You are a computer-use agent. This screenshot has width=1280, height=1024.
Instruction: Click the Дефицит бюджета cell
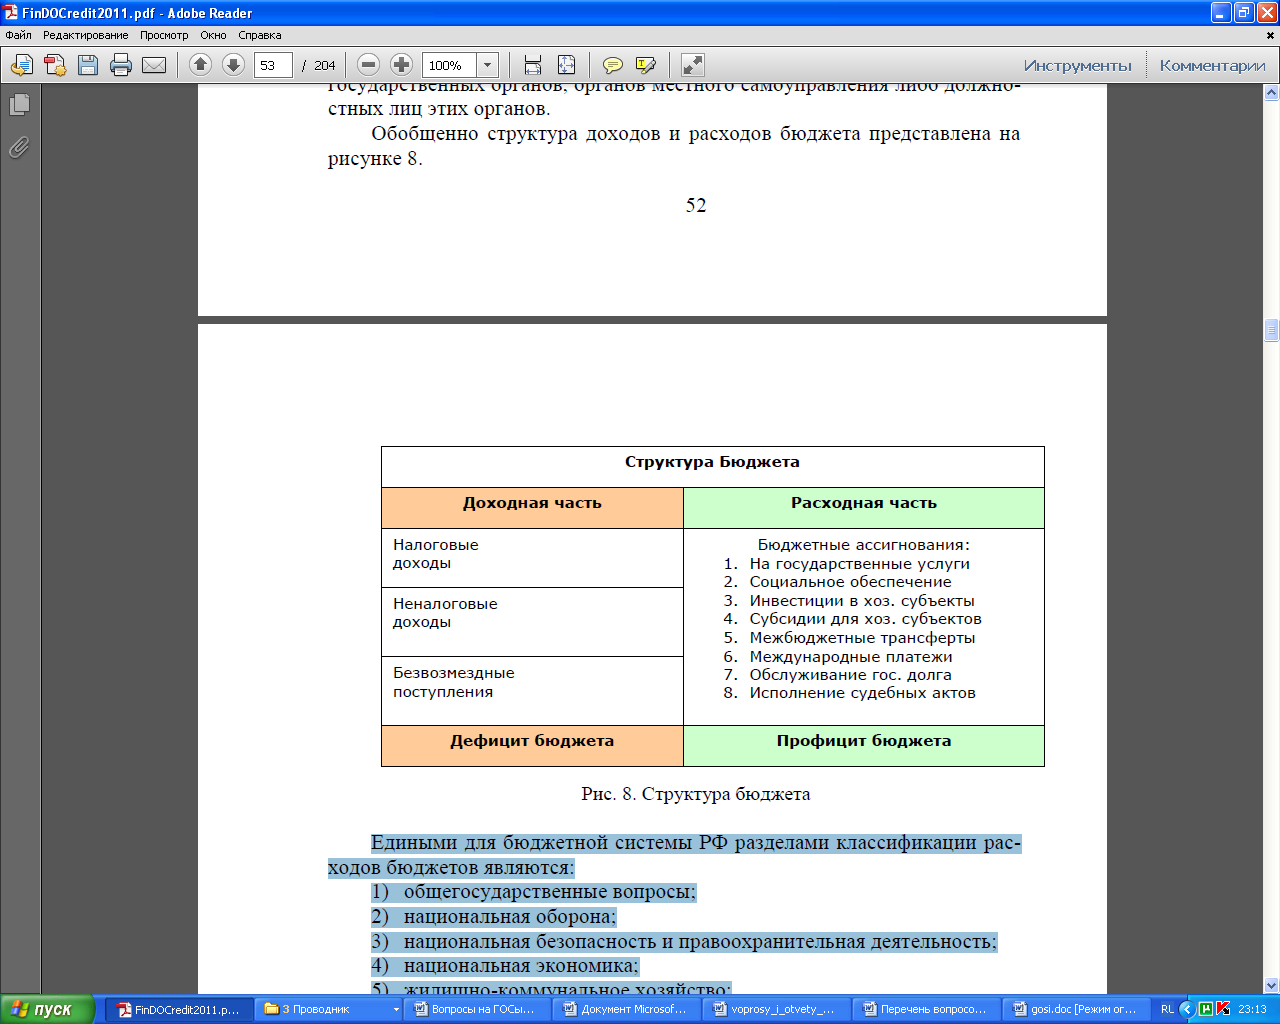(532, 746)
